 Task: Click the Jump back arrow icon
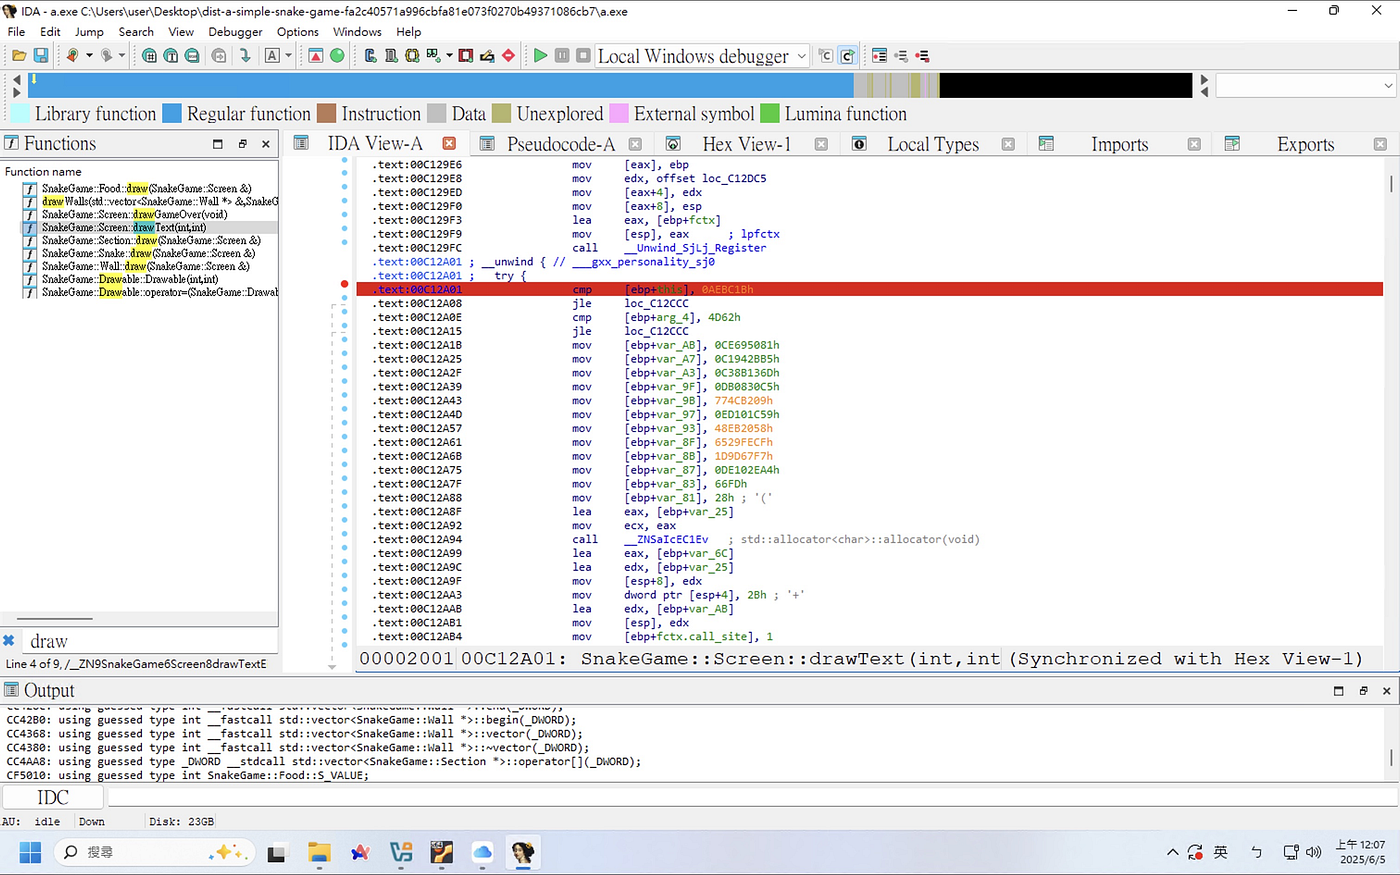point(72,56)
